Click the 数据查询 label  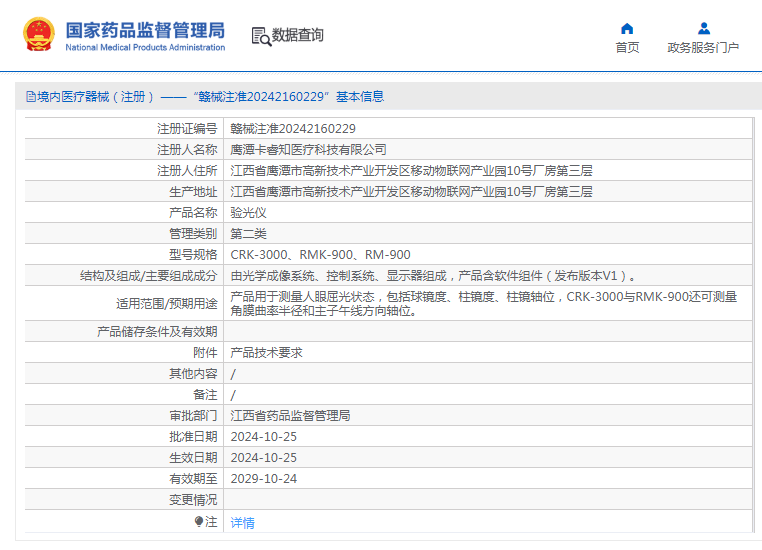coord(297,35)
